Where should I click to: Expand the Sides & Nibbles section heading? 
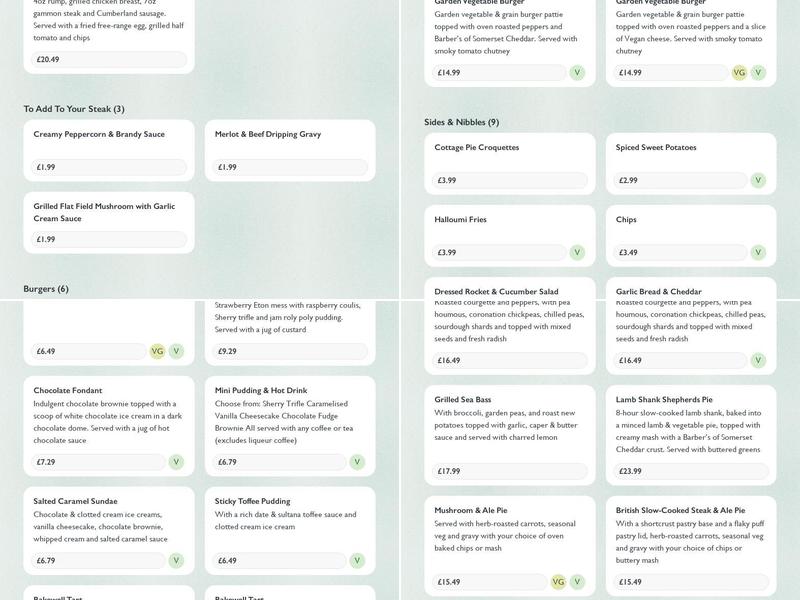[461, 122]
